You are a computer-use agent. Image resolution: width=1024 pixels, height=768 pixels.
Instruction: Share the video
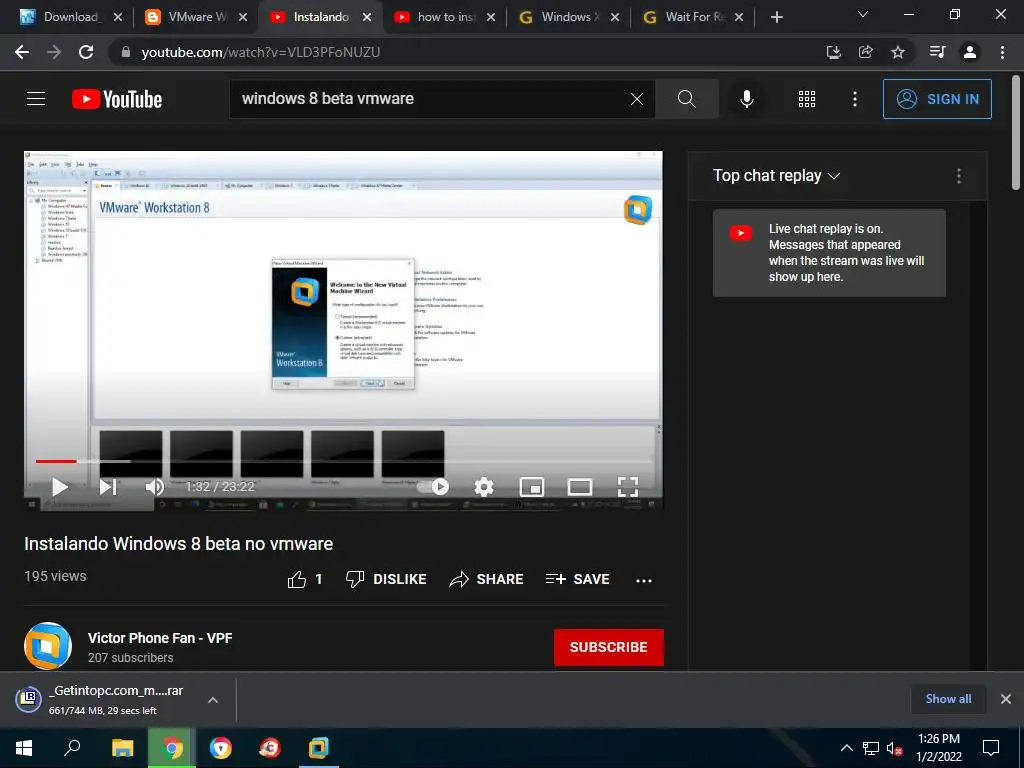pos(487,579)
